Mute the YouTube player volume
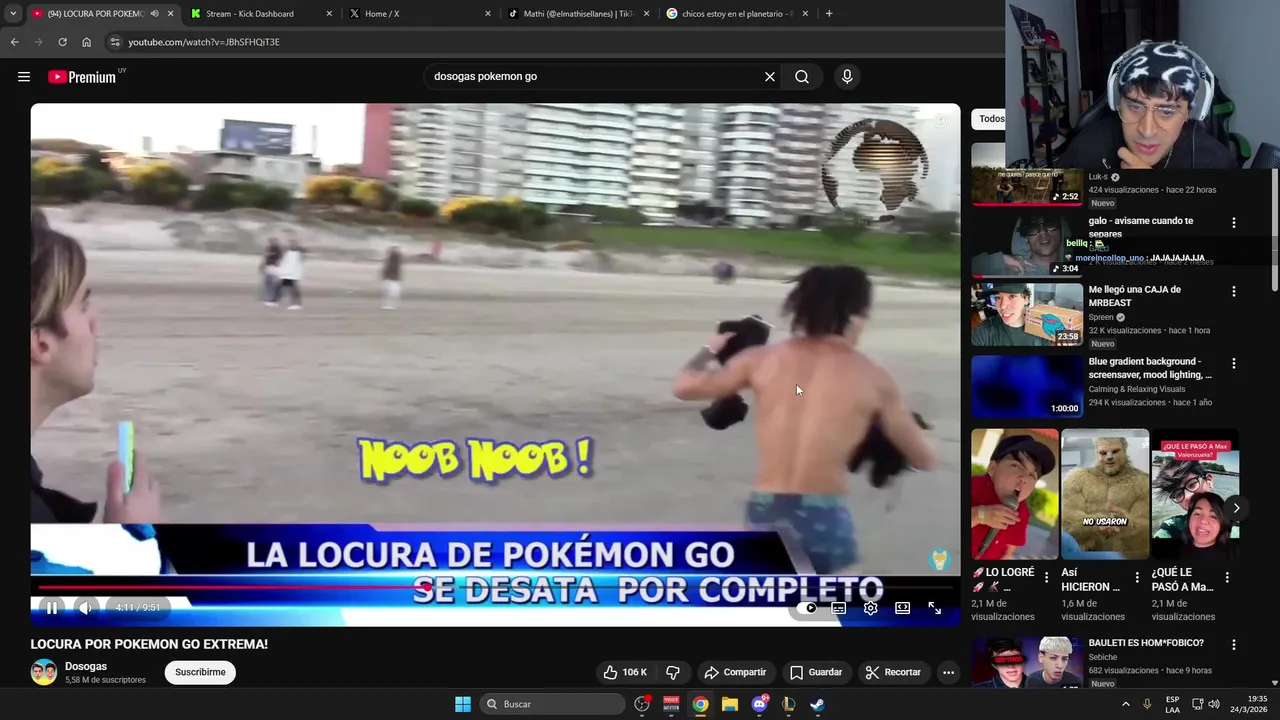This screenshot has width=1280, height=720. pyautogui.click(x=85, y=608)
